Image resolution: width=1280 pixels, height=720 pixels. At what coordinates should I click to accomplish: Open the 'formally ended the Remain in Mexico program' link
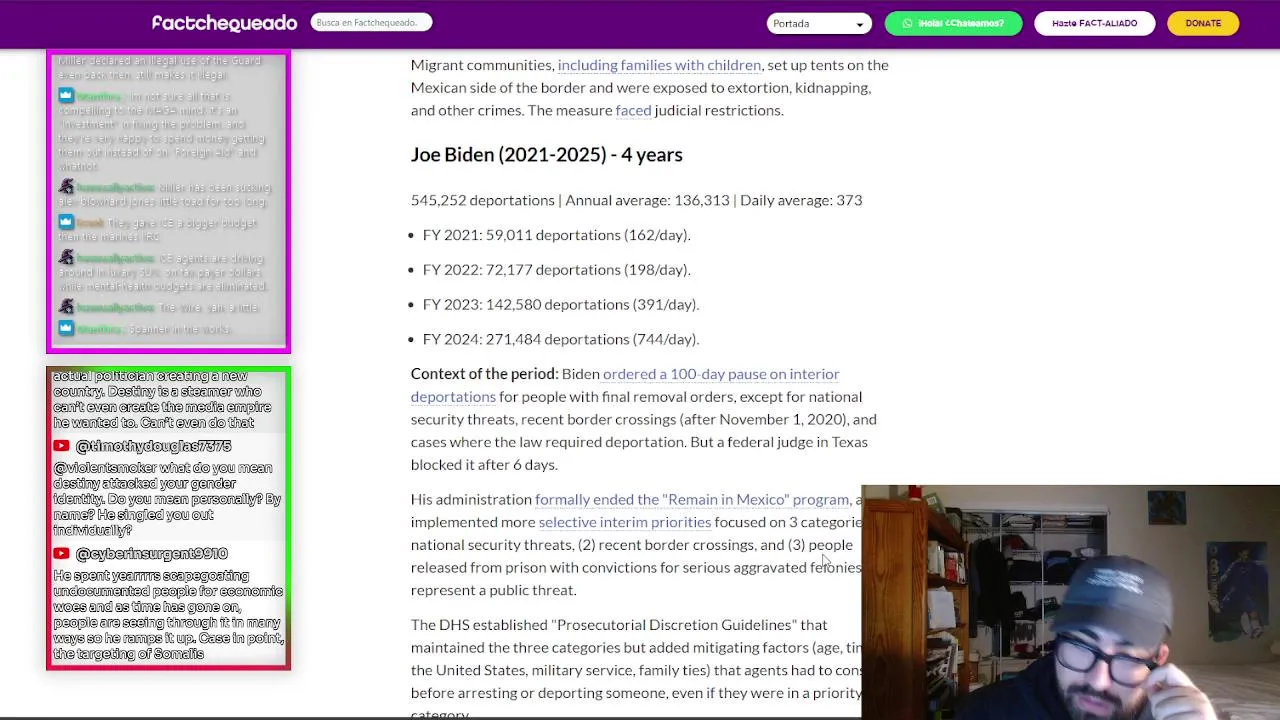[692, 499]
